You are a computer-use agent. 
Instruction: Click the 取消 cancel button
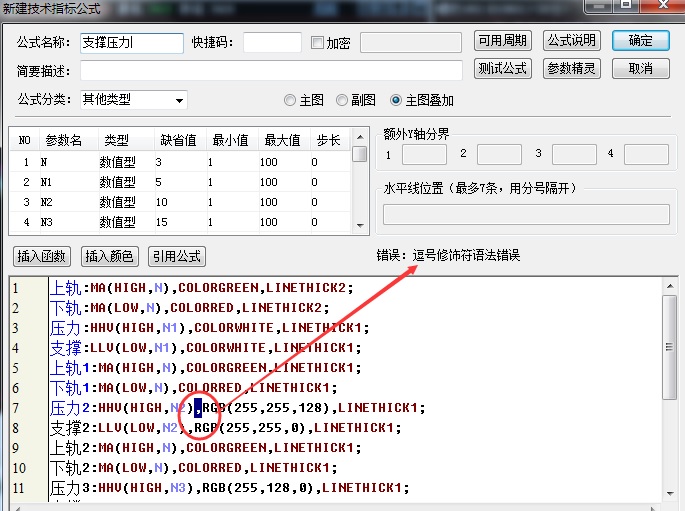[x=640, y=69]
